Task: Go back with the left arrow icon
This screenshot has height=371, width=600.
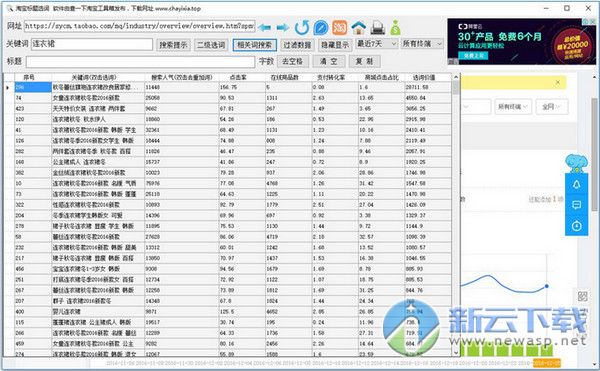Action: click(x=264, y=28)
